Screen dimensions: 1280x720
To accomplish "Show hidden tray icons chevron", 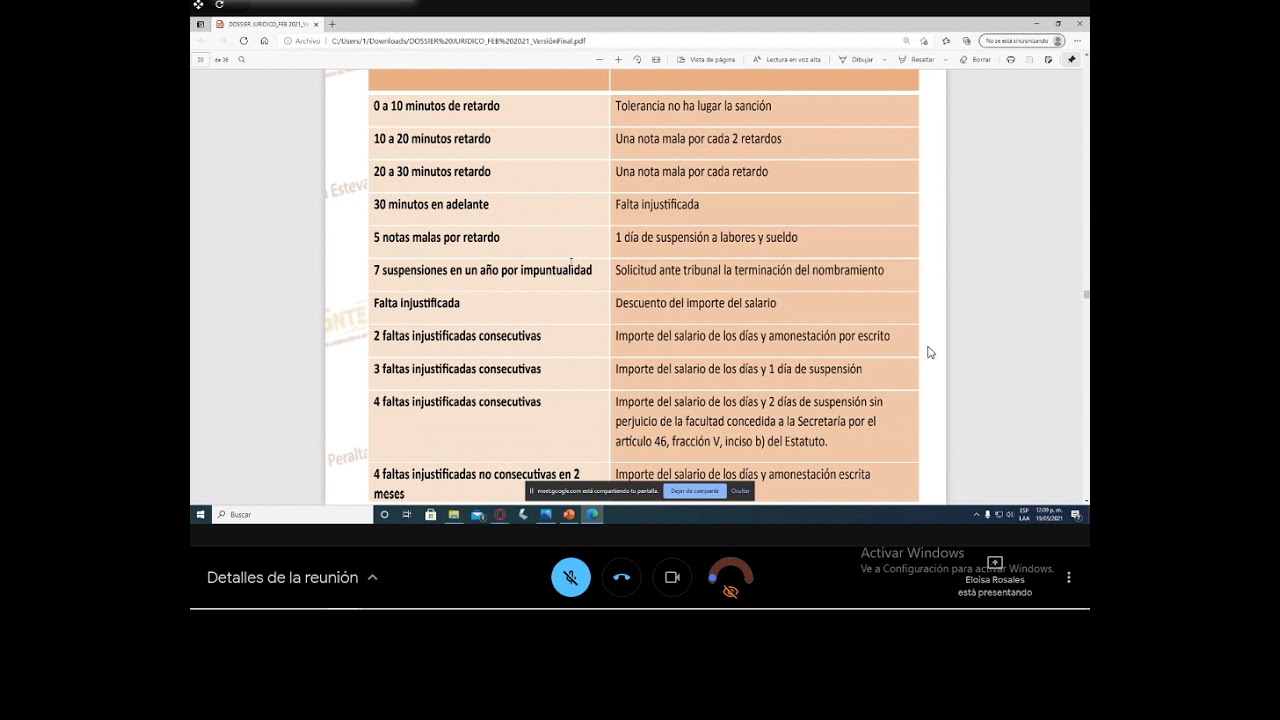I will [976, 514].
